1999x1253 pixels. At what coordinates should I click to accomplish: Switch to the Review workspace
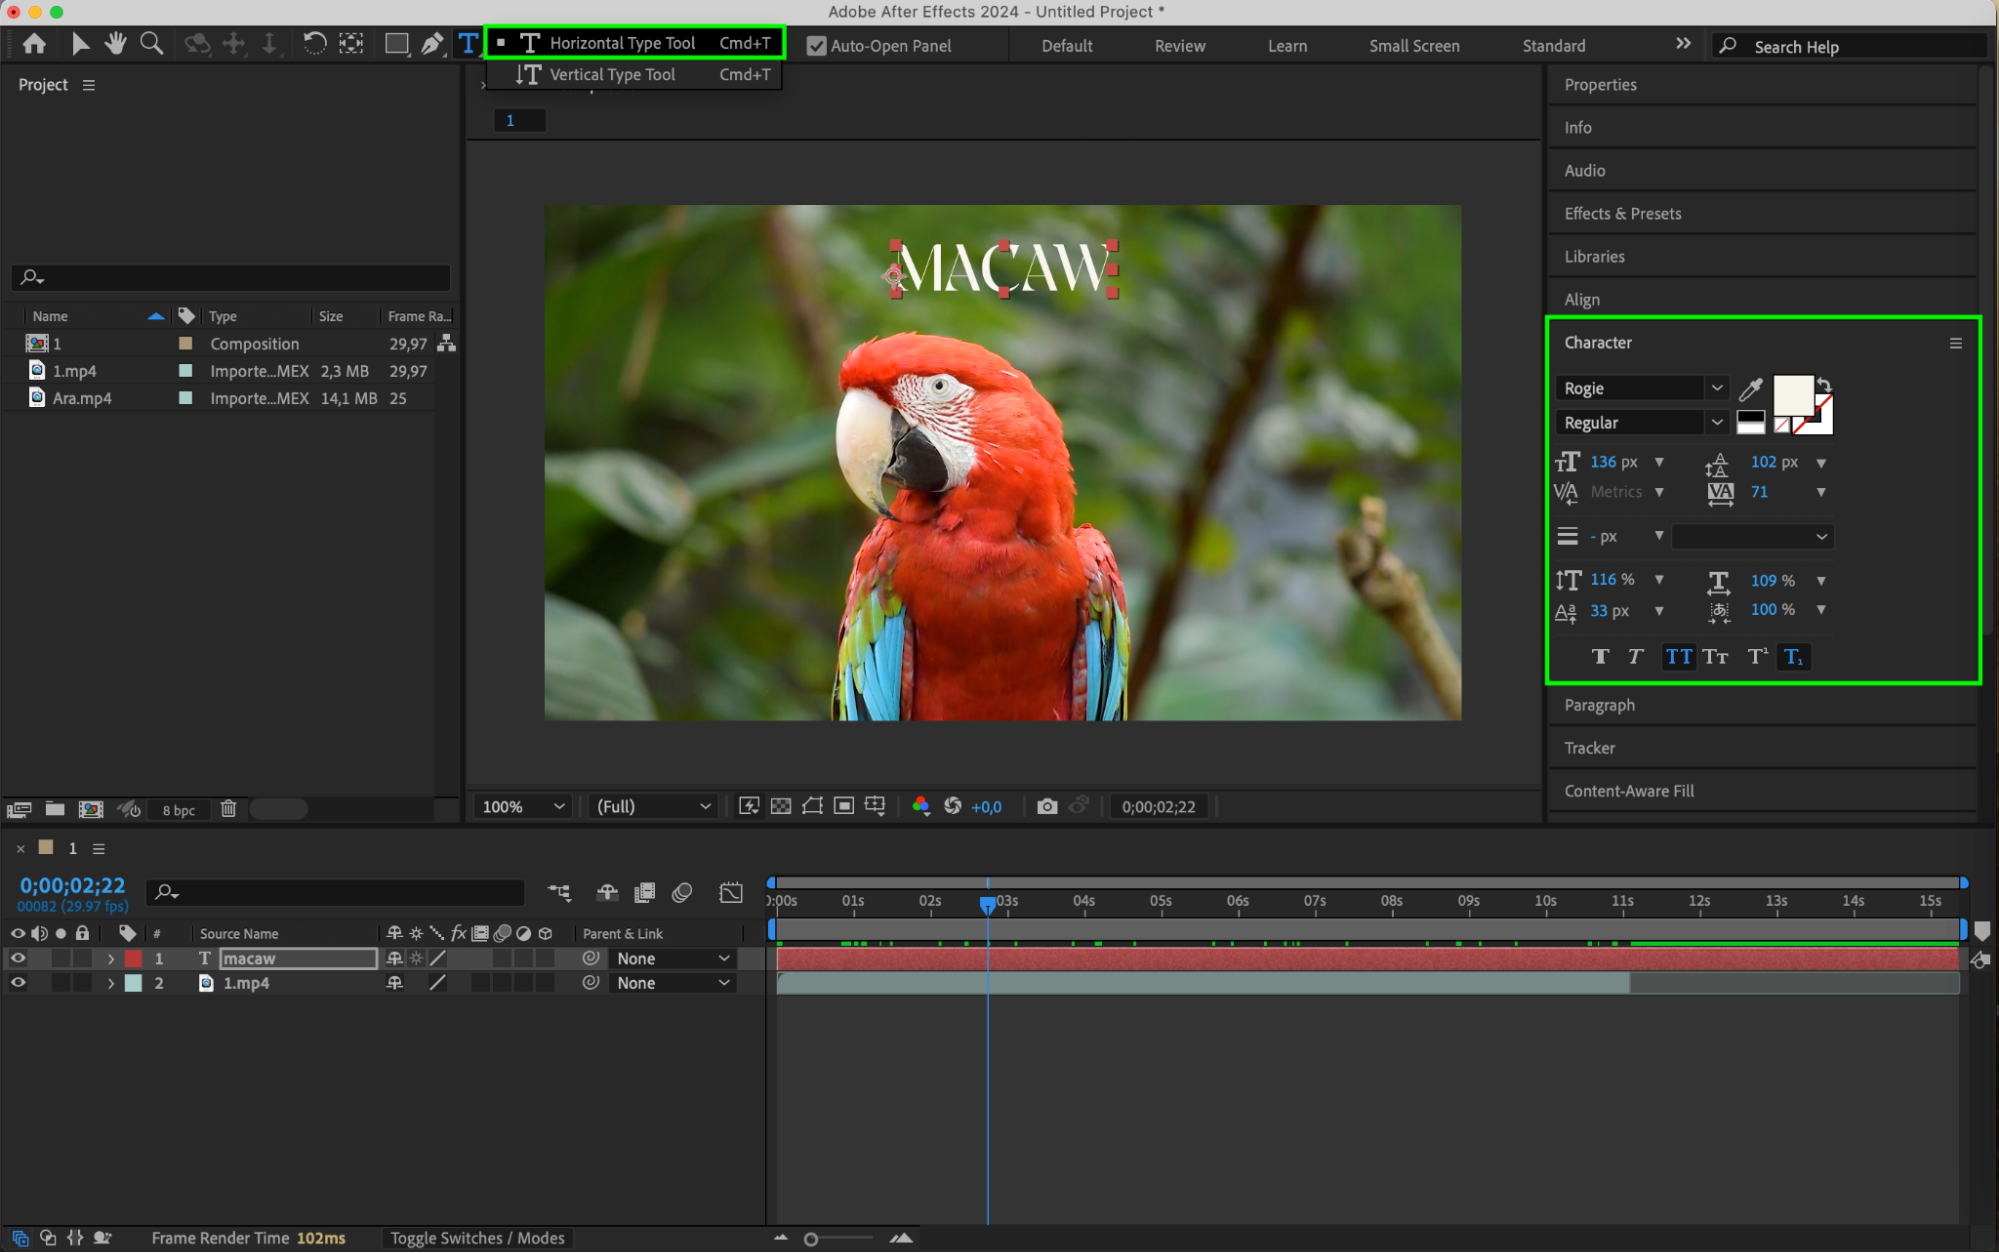[1179, 46]
